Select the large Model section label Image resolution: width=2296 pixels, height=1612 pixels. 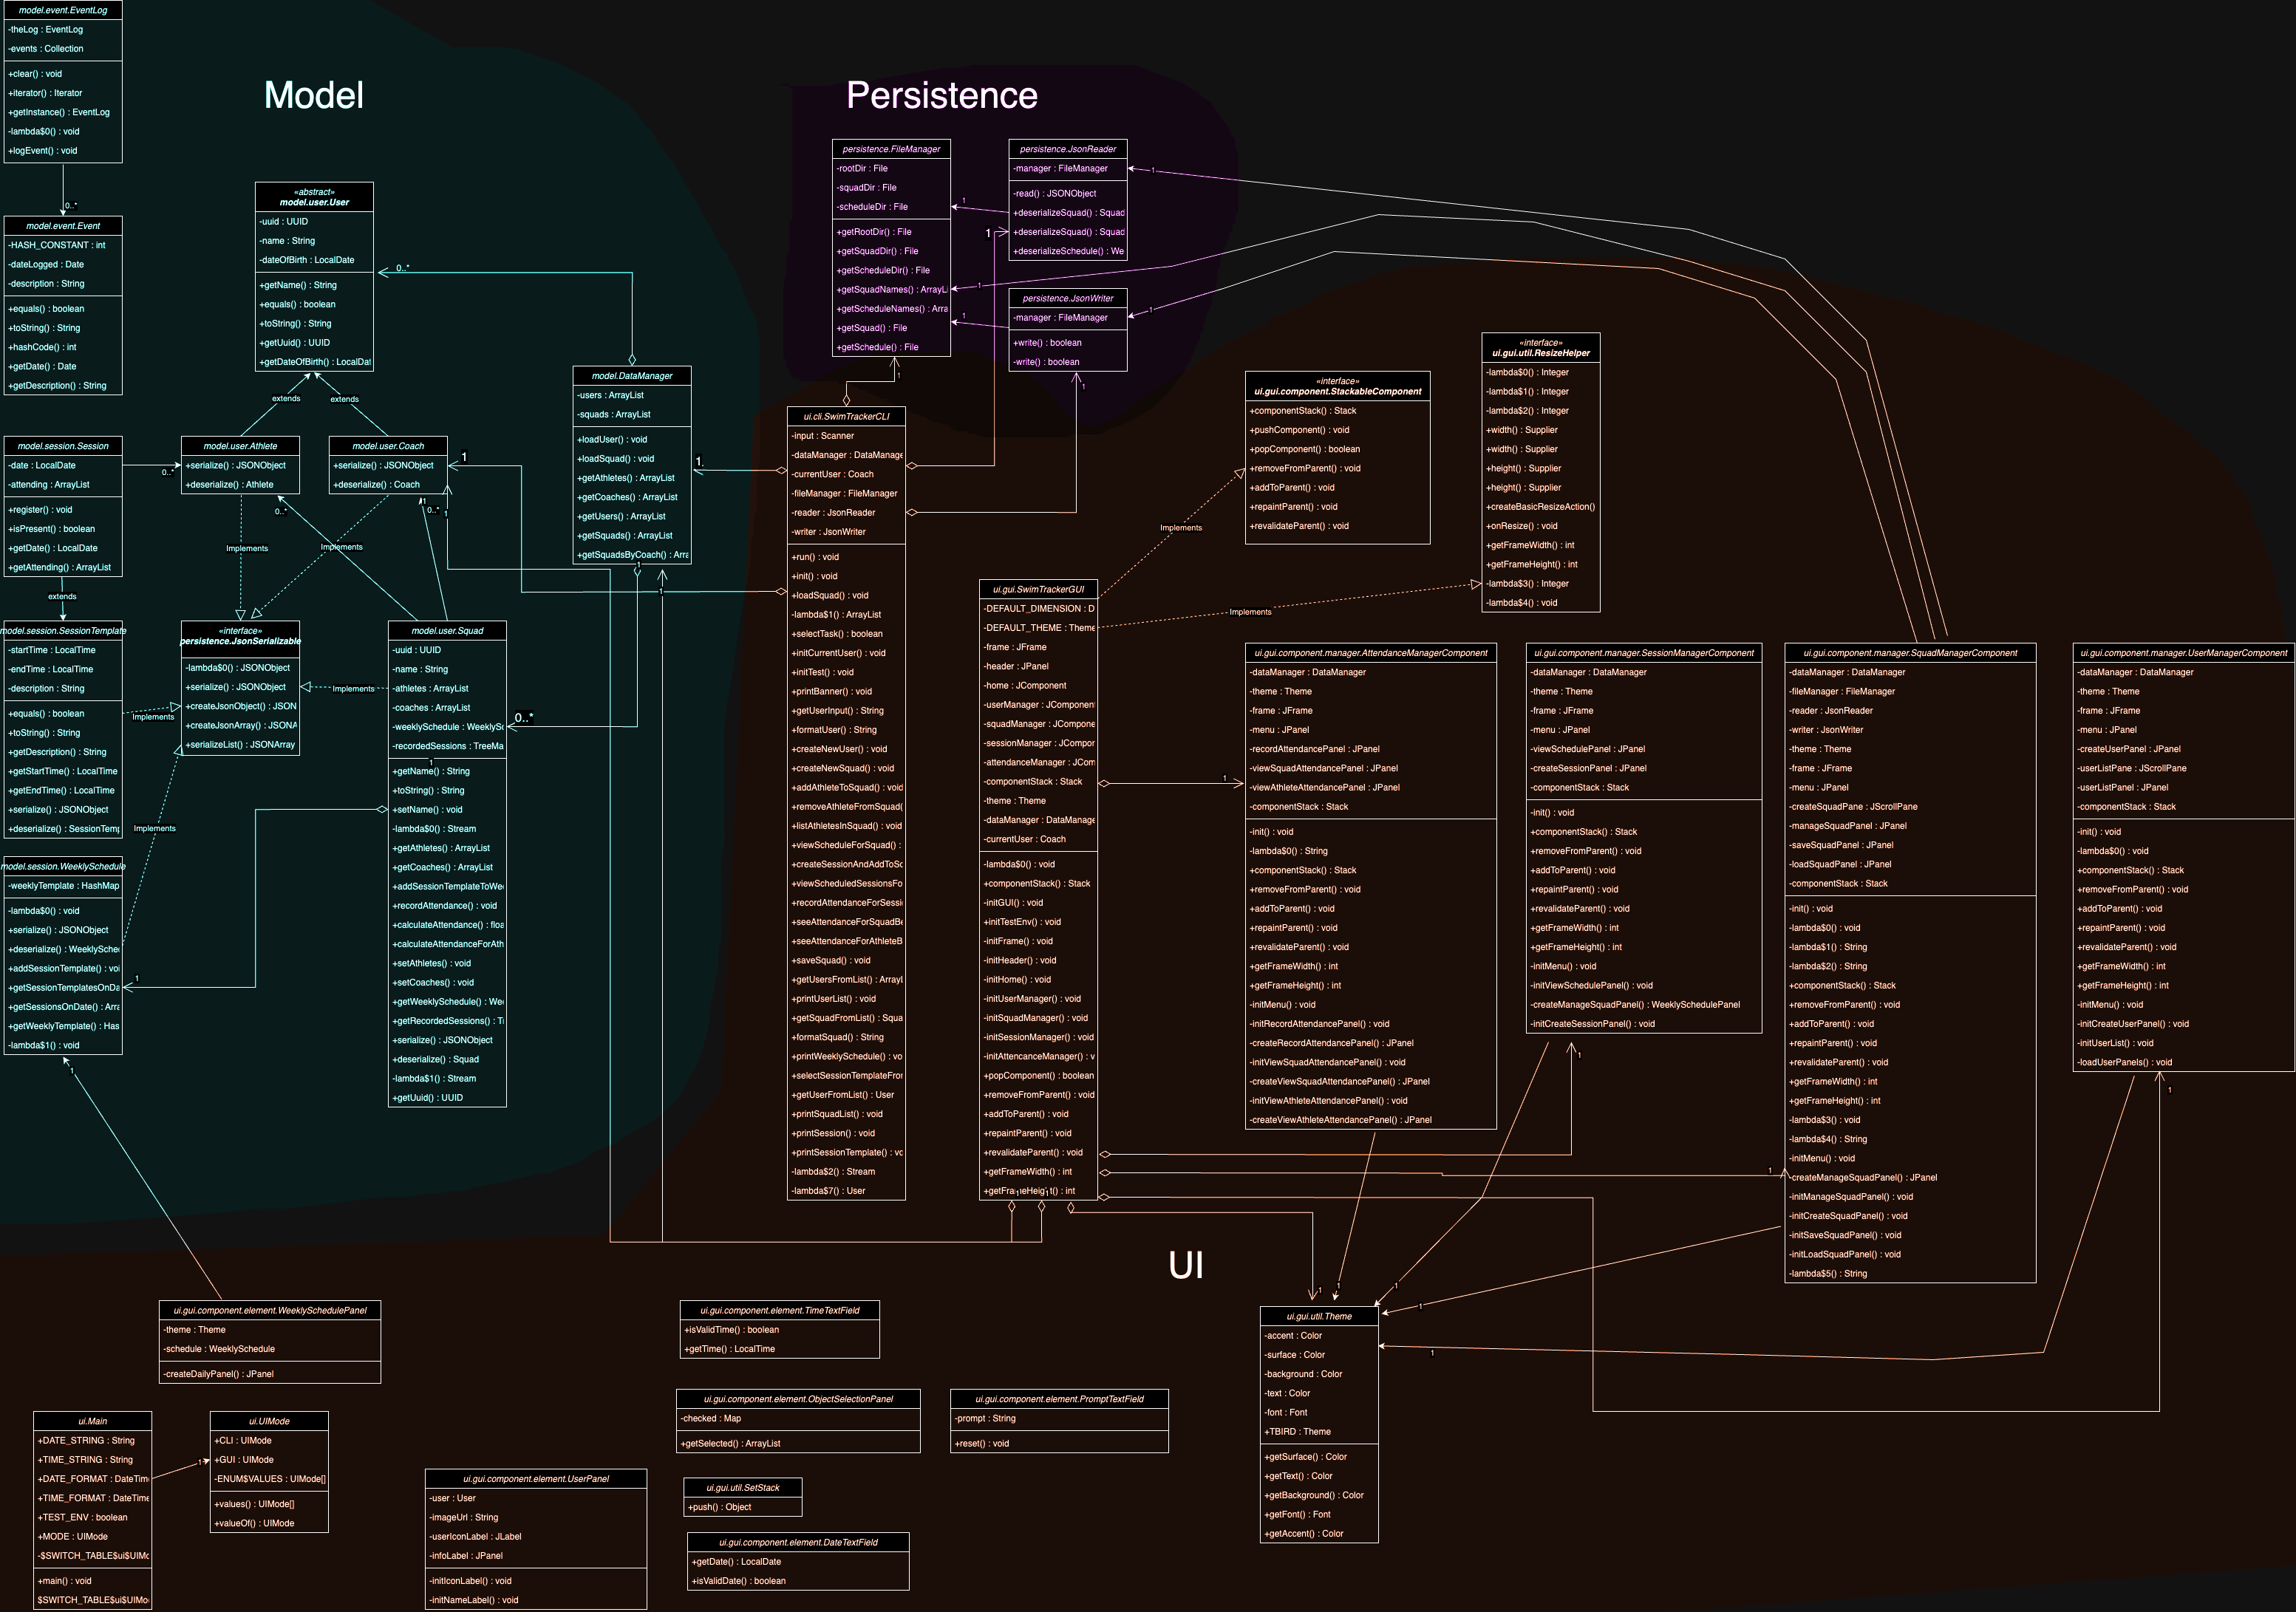click(x=313, y=95)
